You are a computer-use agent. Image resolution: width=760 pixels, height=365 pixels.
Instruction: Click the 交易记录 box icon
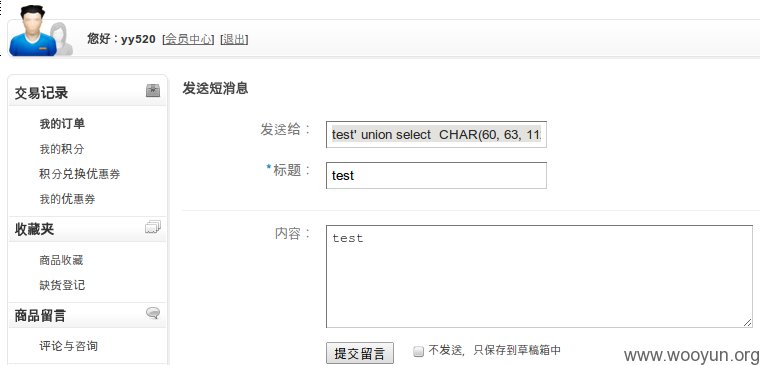153,90
